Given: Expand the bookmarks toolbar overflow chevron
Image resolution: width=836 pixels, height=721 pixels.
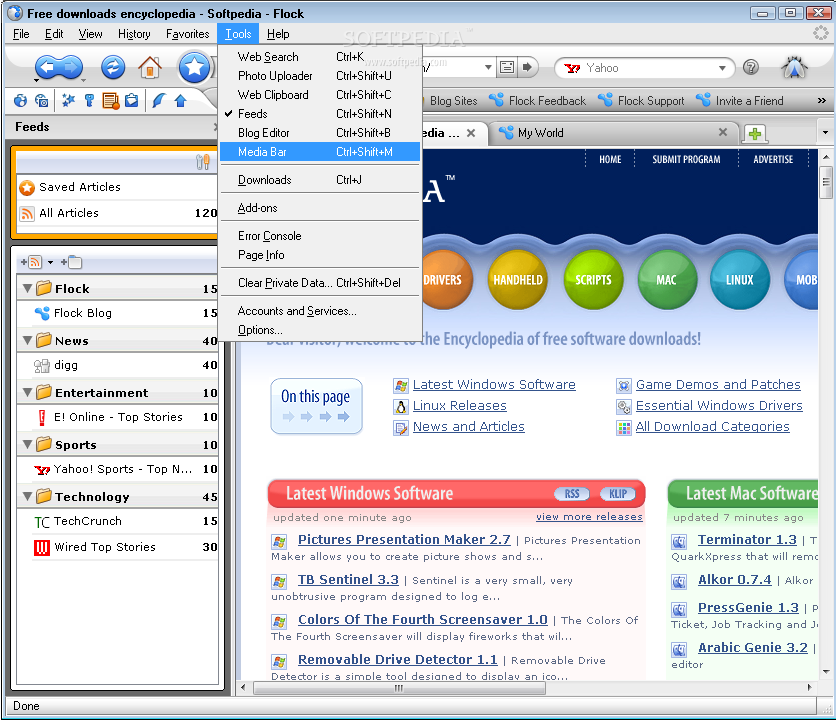Looking at the screenshot, I should (x=822, y=100).
